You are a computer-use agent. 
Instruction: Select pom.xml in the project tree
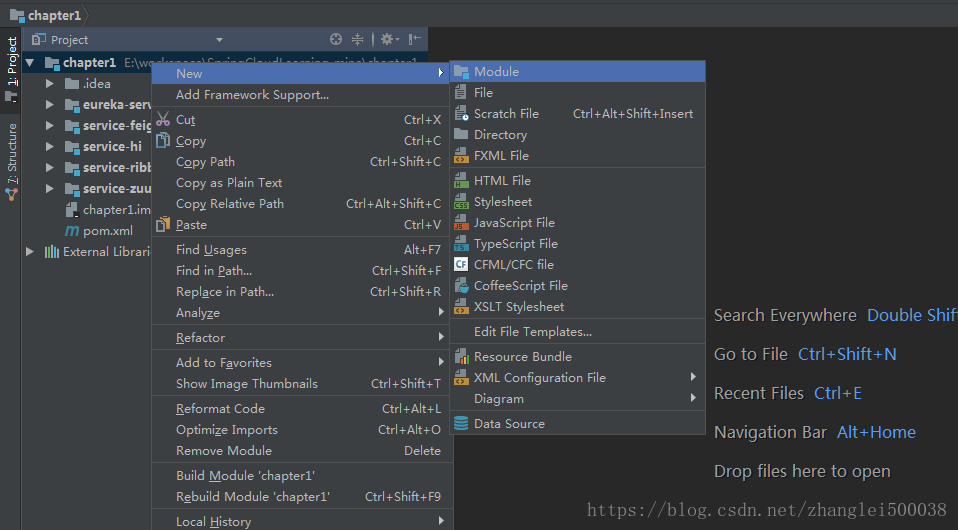[x=107, y=231]
